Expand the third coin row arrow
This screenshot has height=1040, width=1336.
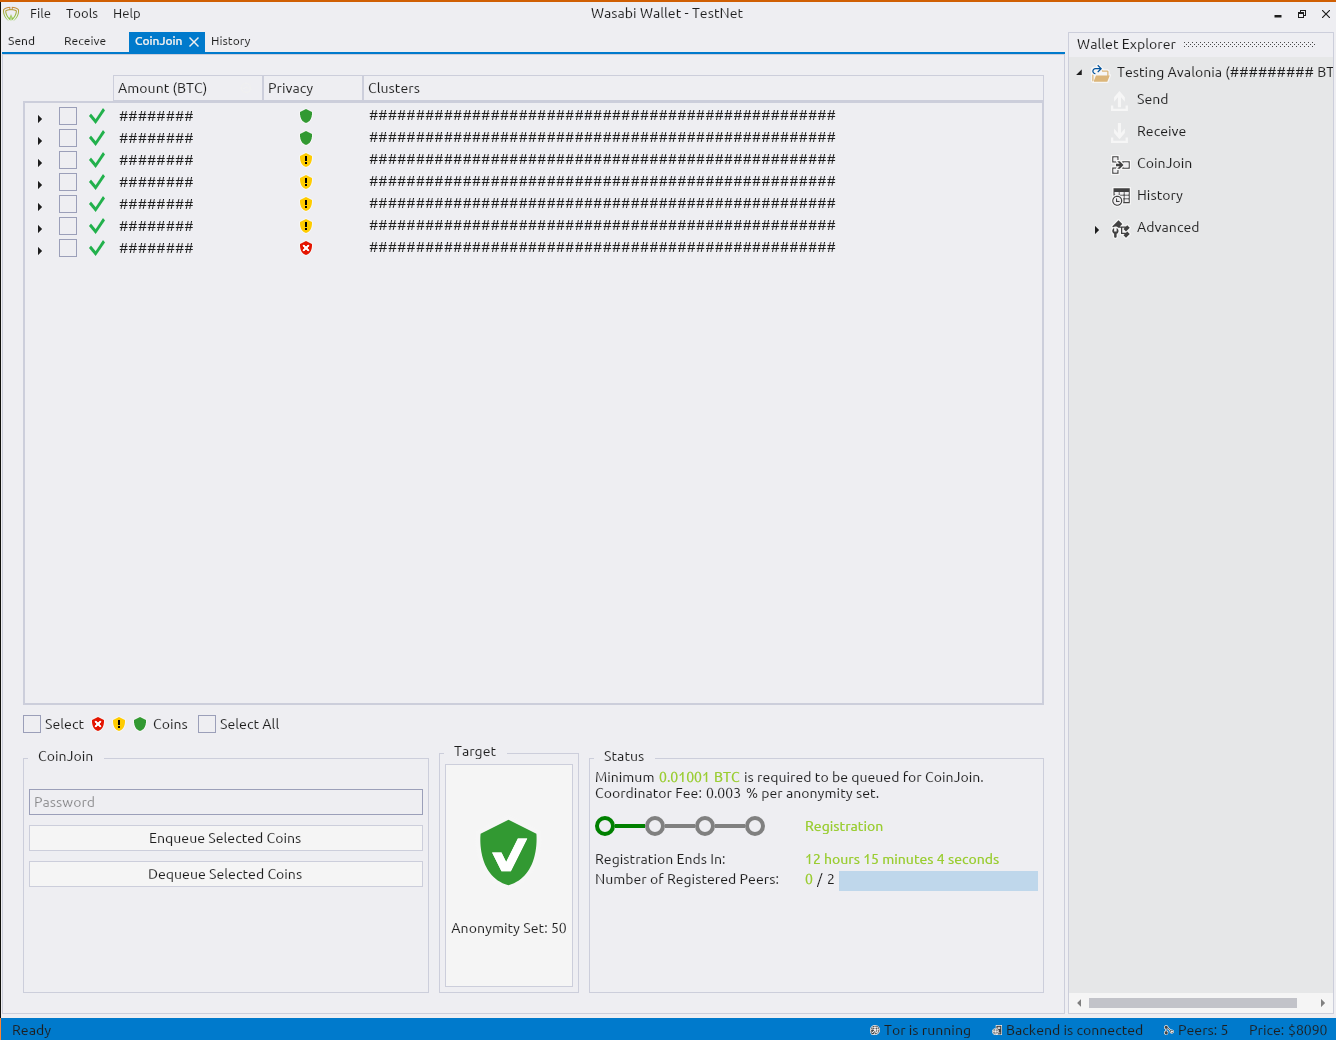(x=40, y=163)
